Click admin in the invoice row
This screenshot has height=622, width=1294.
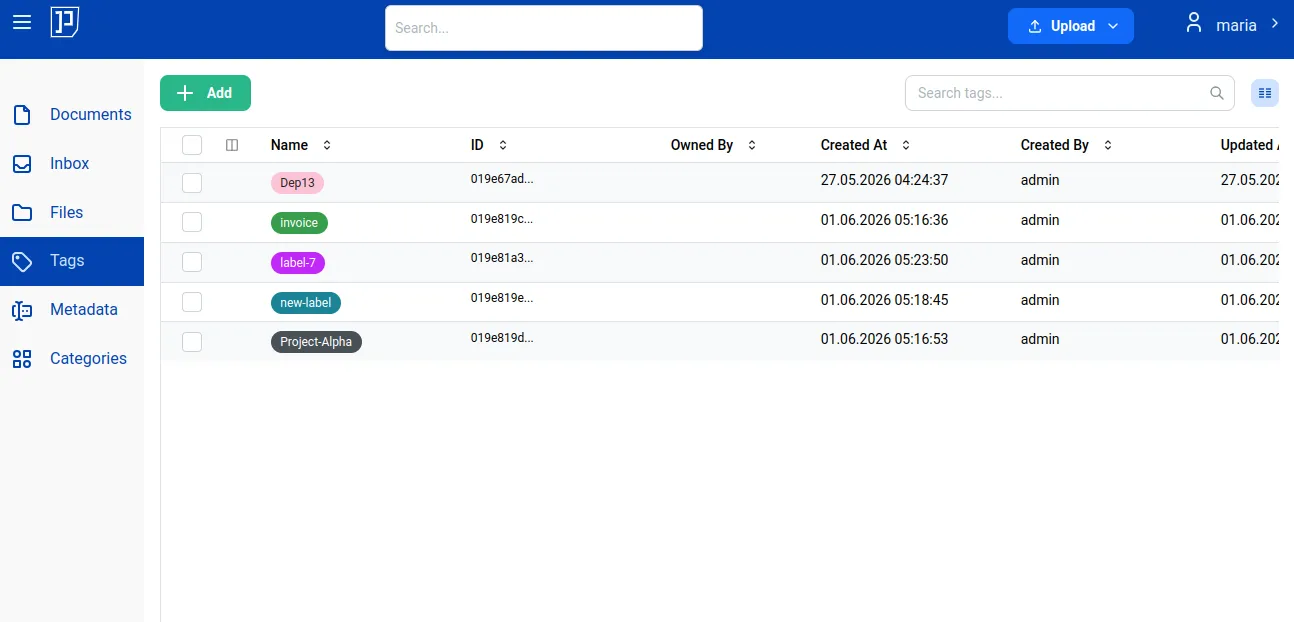1040,220
